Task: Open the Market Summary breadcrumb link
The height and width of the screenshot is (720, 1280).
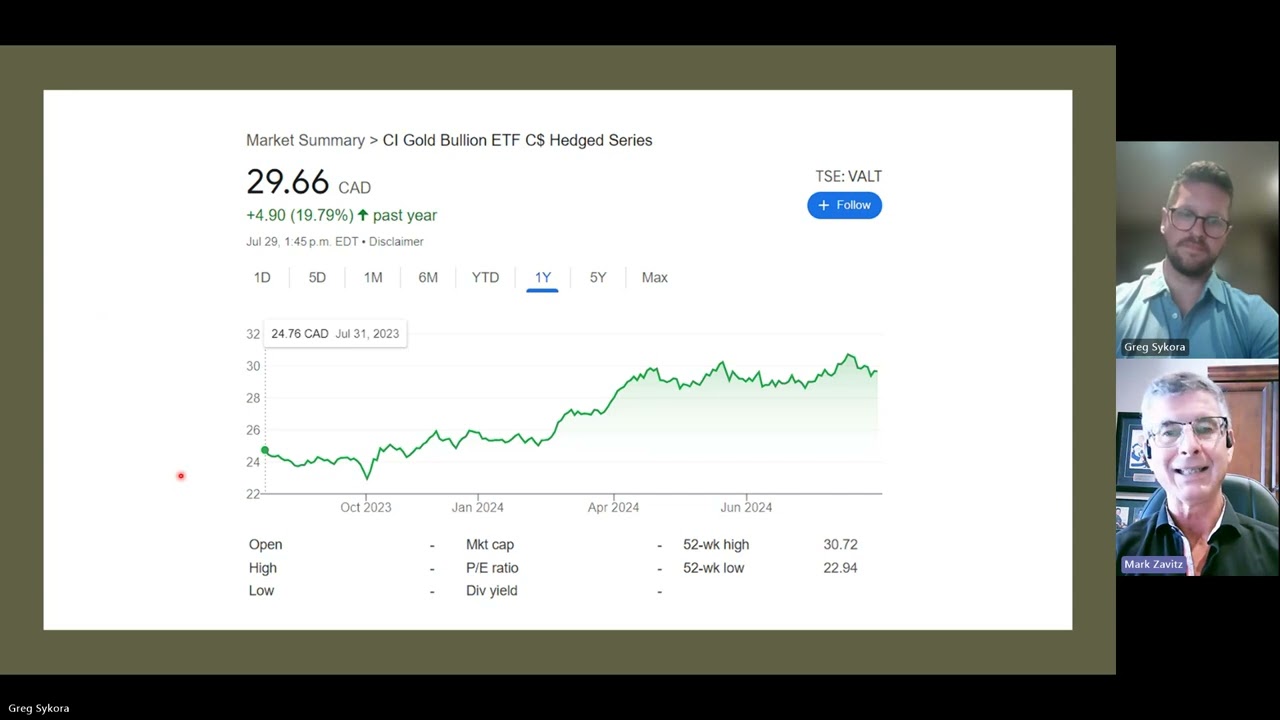Action: click(305, 140)
